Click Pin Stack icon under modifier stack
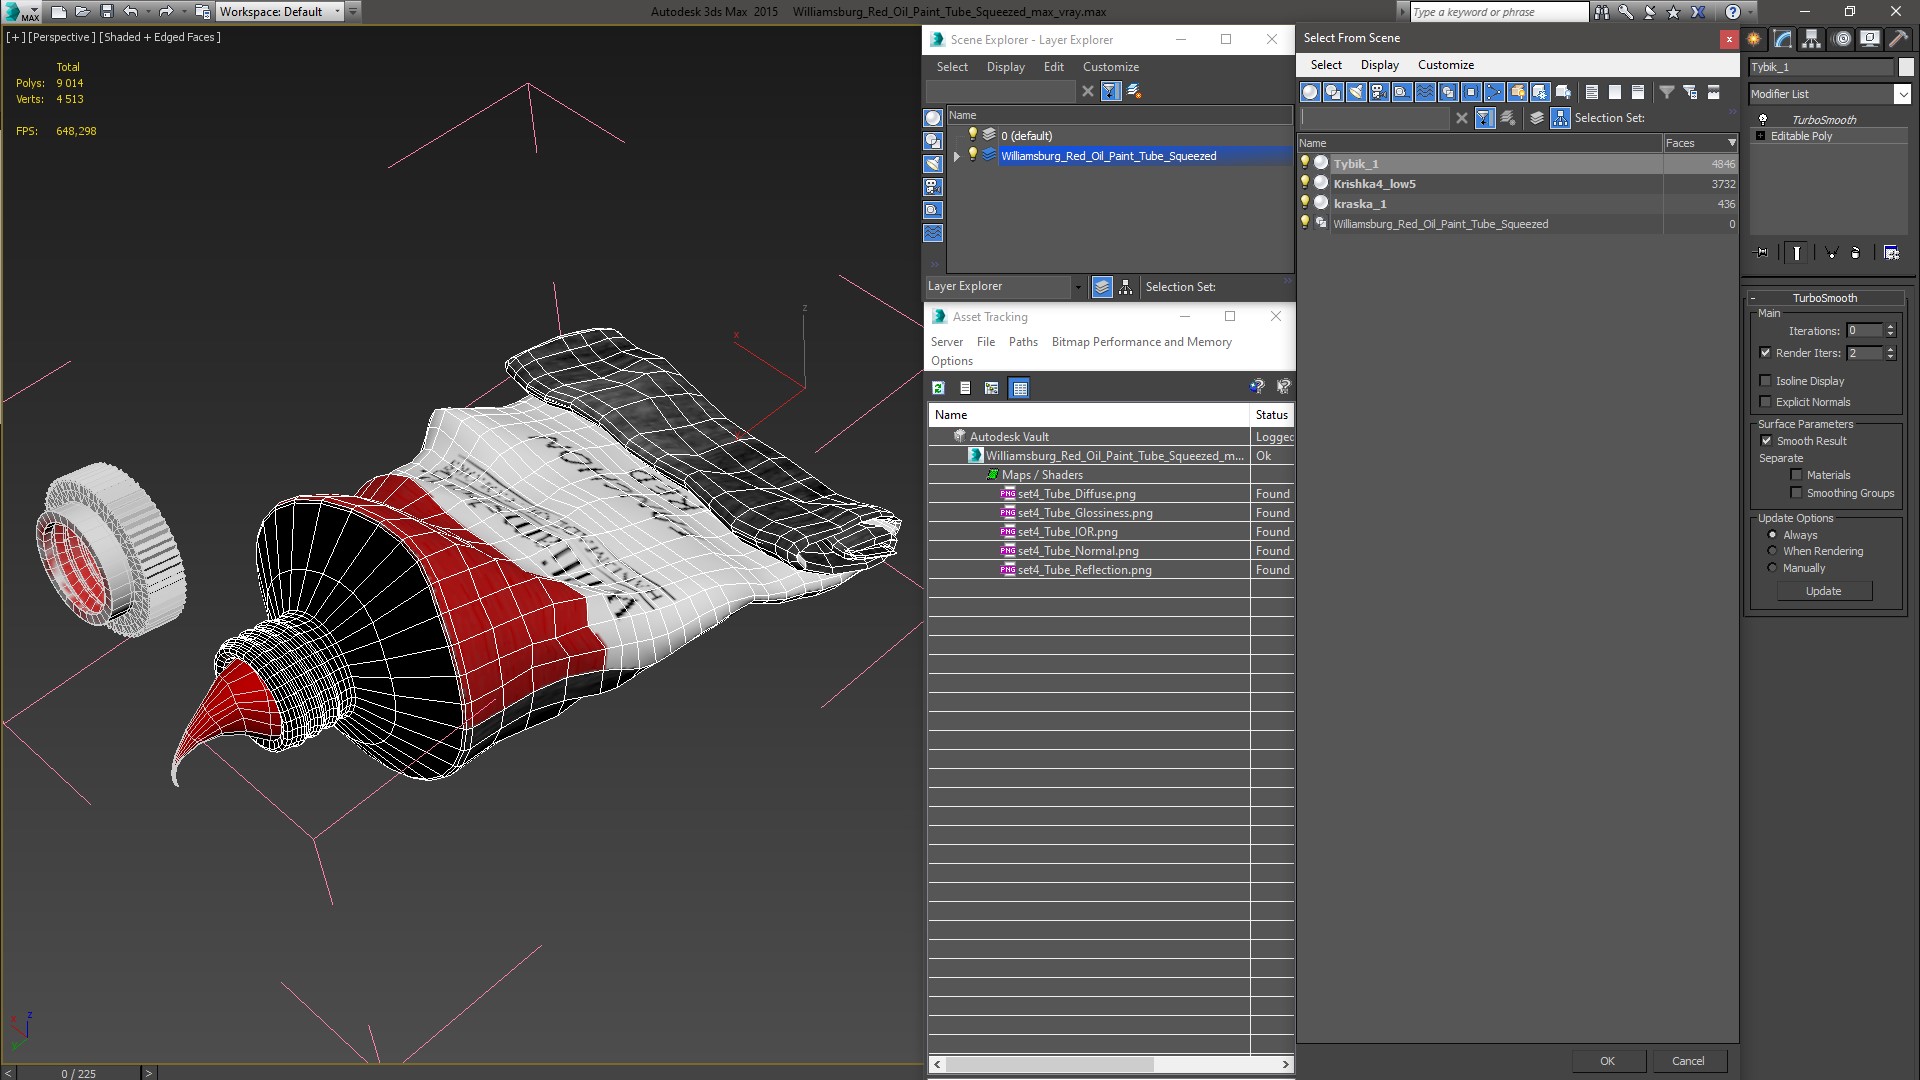Viewport: 1920px width, 1080px height. click(1762, 253)
